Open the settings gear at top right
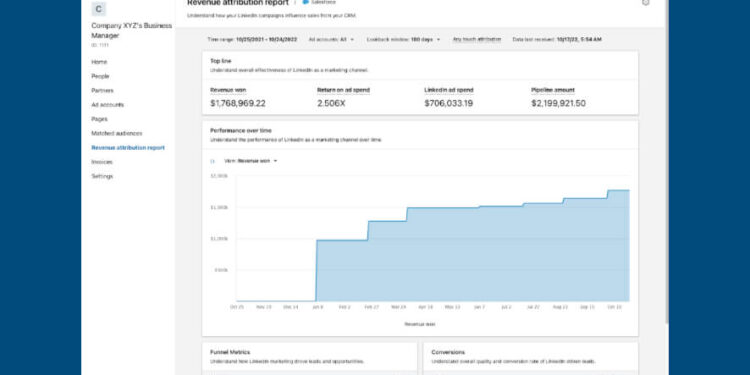750x375 pixels. click(646, 2)
